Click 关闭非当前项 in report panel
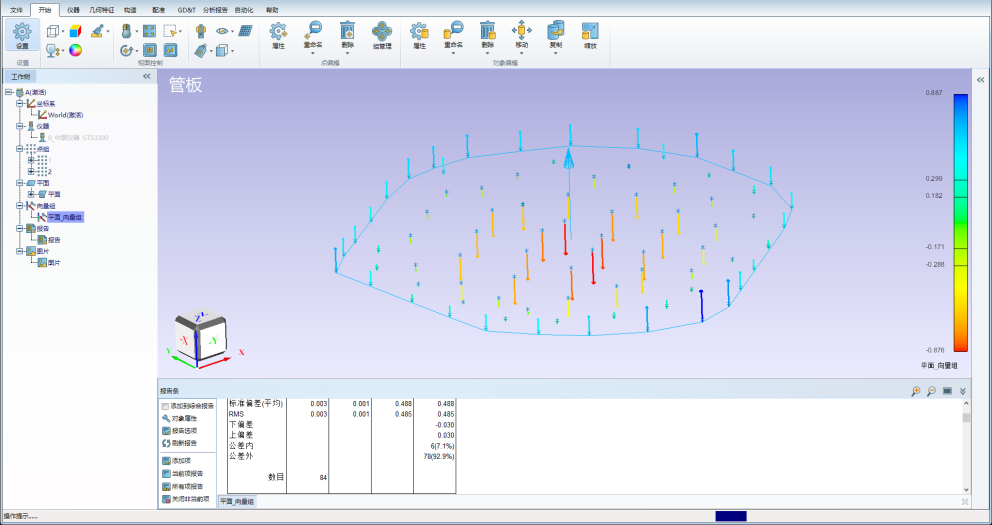 [x=187, y=498]
